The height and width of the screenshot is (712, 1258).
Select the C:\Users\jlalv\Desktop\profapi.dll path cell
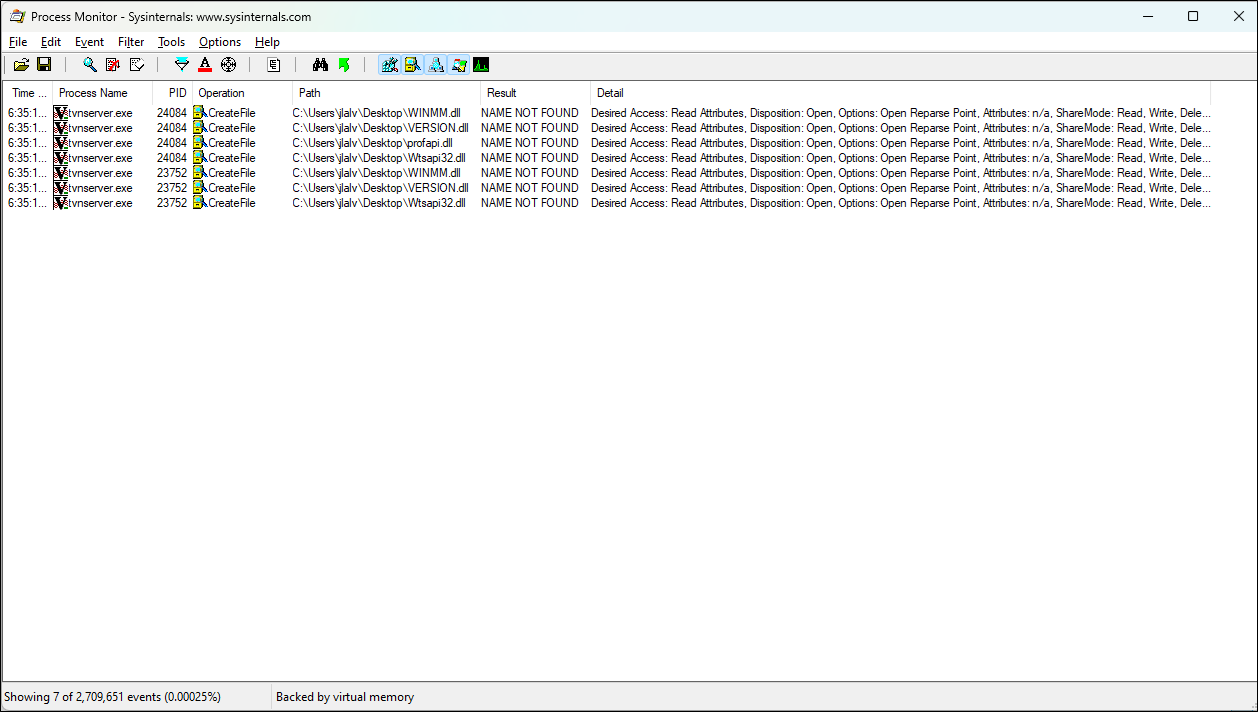click(x=372, y=143)
